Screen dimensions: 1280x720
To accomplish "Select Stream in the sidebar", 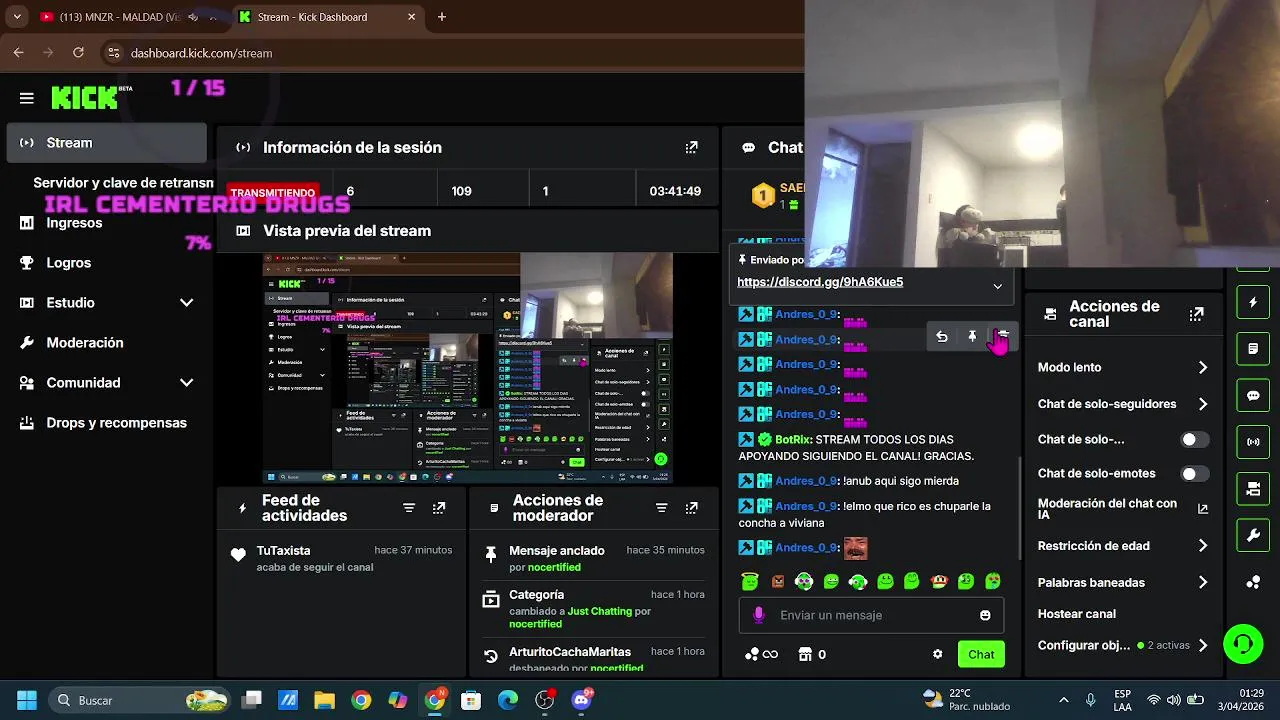I will pos(106,143).
